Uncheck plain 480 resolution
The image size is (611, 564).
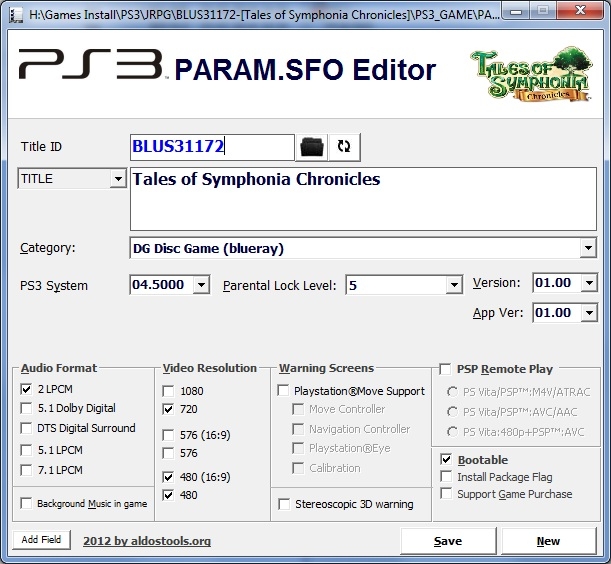(x=168, y=495)
